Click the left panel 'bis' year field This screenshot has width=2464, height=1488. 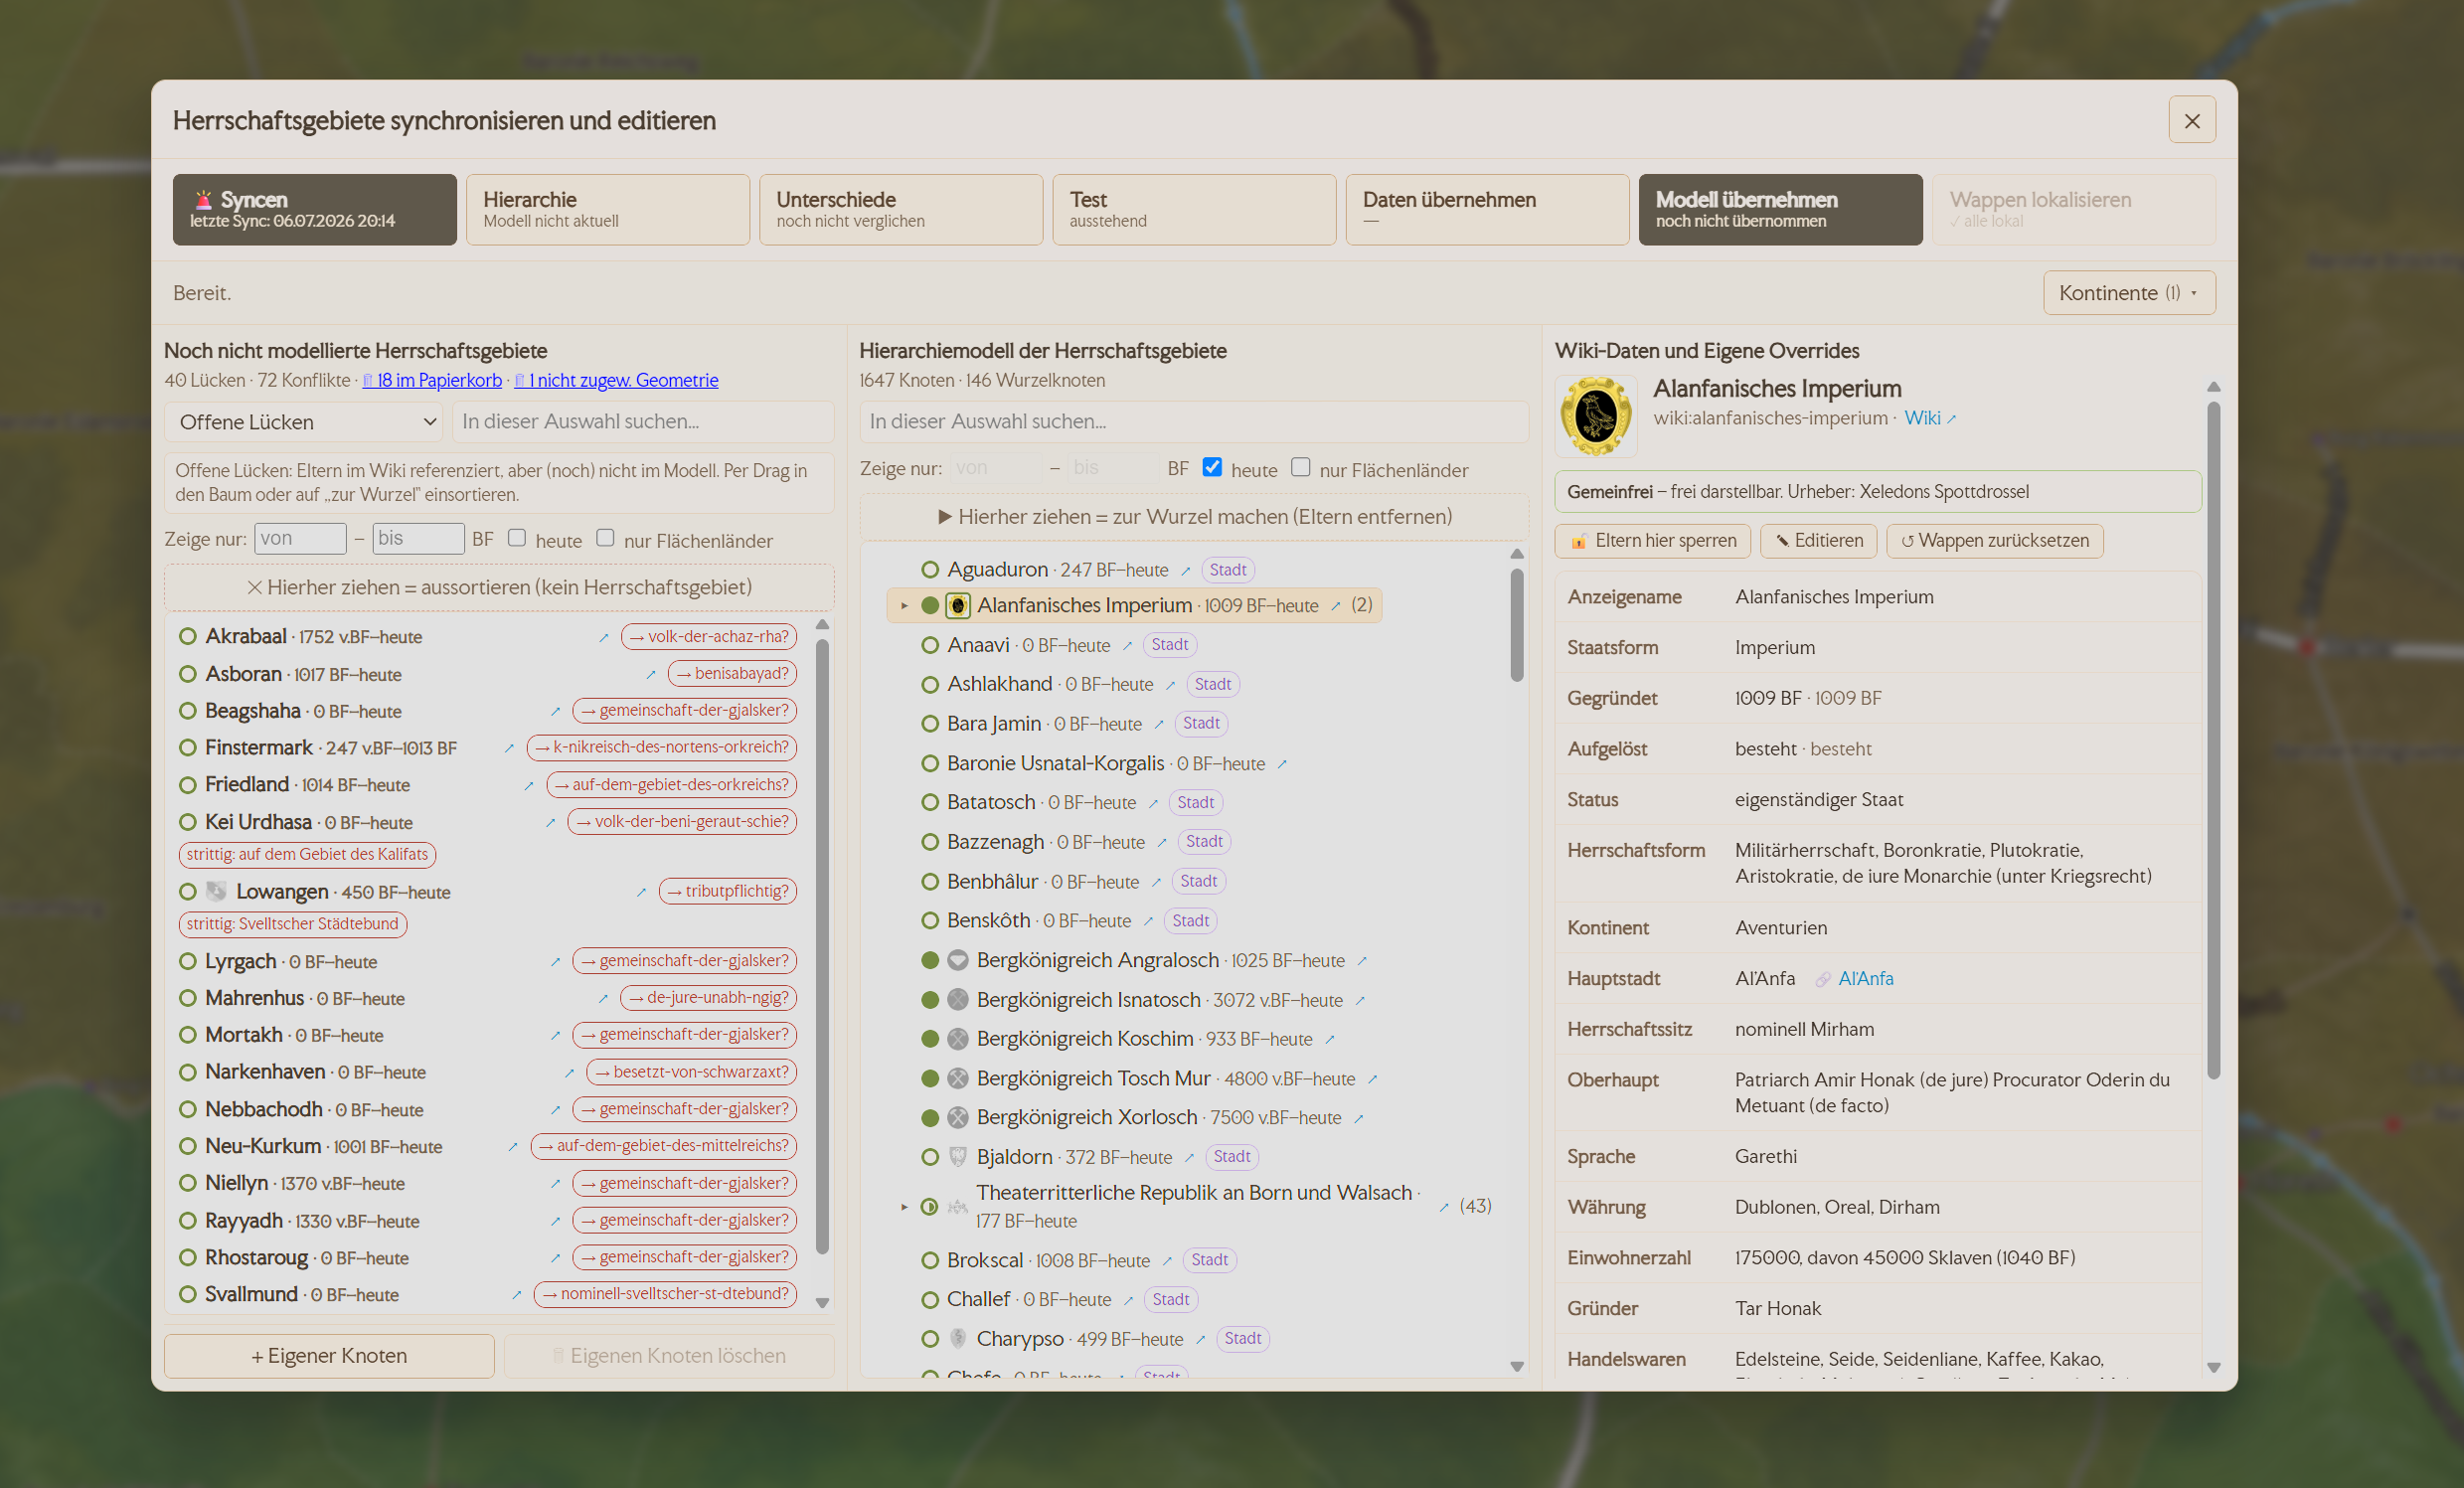coord(418,539)
